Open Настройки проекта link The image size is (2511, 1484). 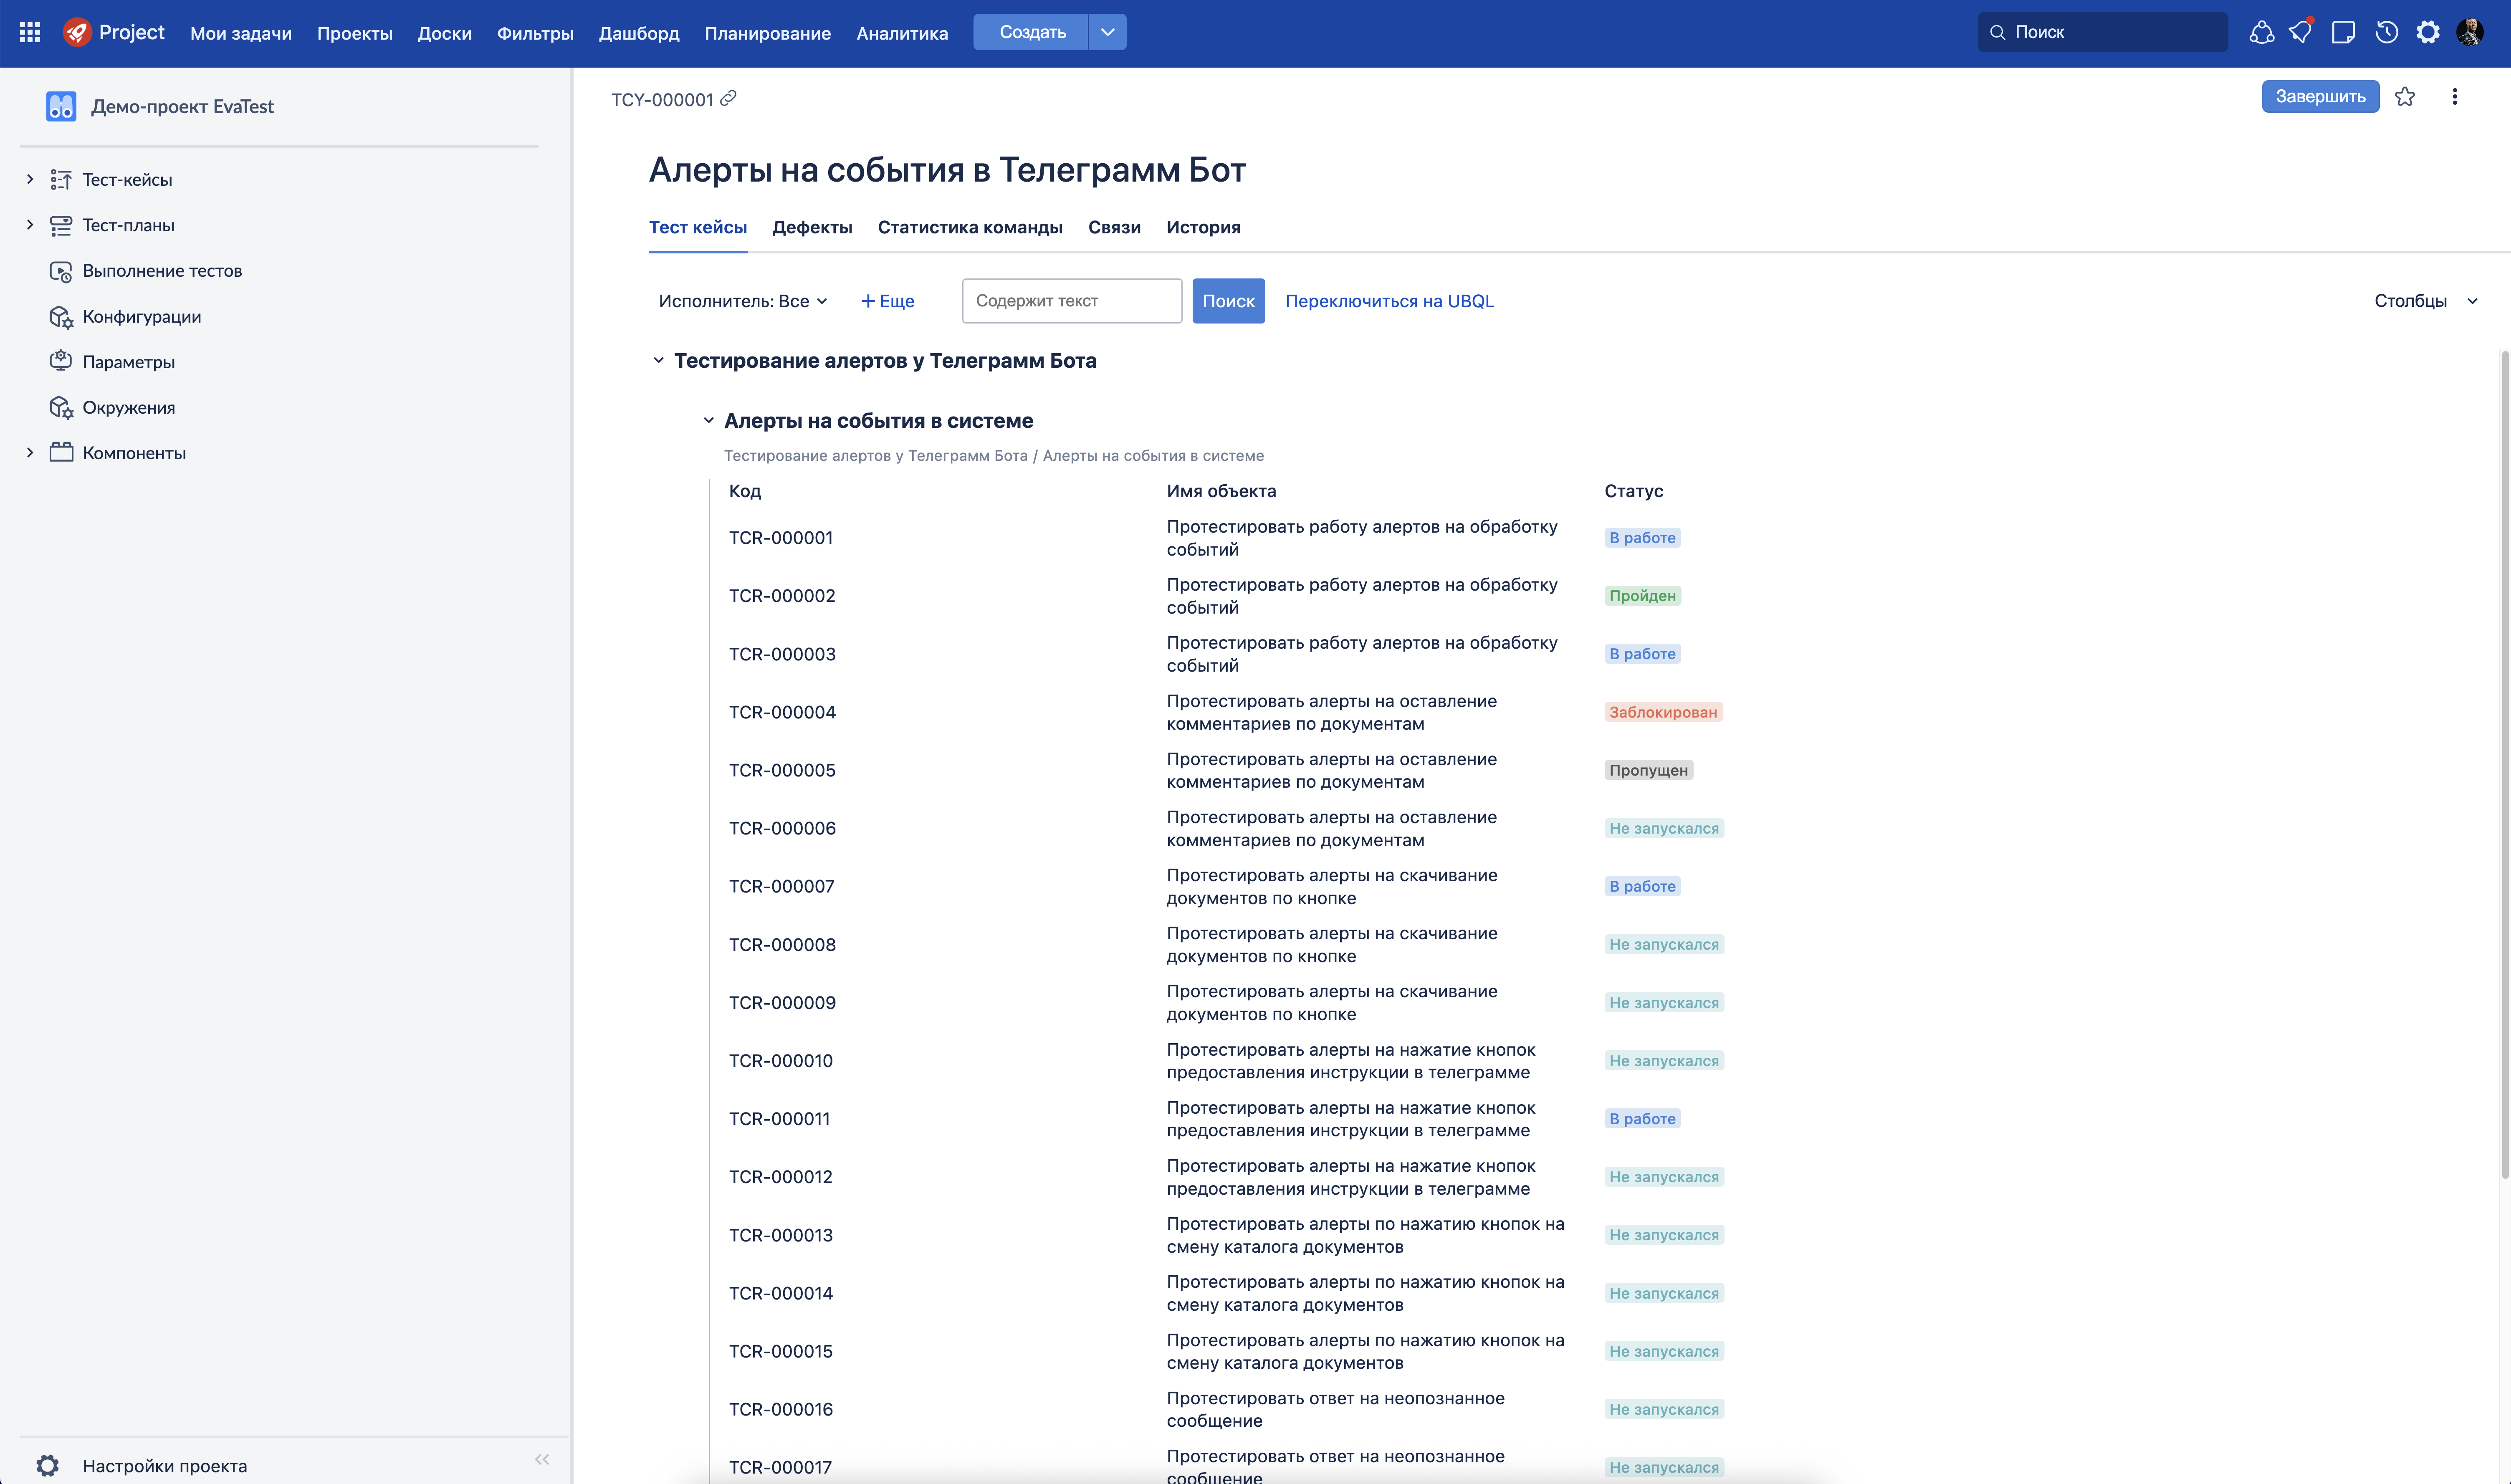point(165,1466)
